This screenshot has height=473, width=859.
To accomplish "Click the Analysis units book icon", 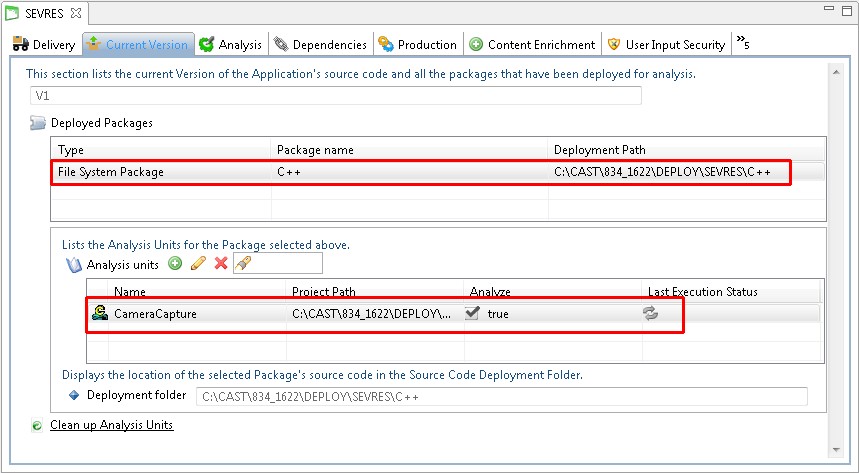I will coord(73,265).
